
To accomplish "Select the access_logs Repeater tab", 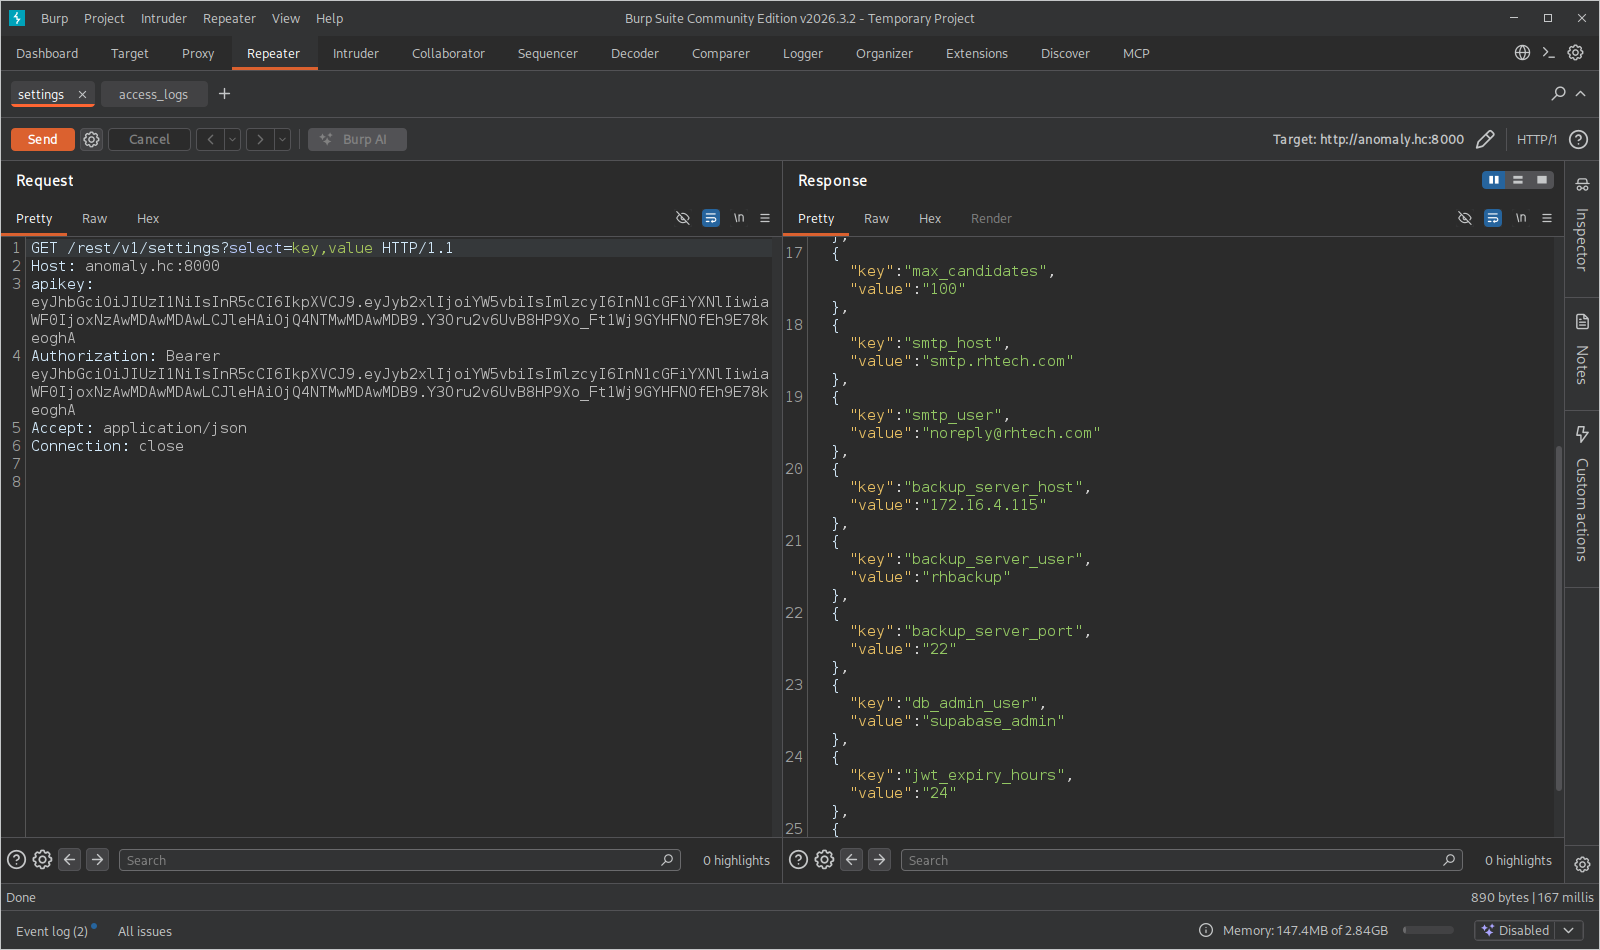I will pos(153,94).
